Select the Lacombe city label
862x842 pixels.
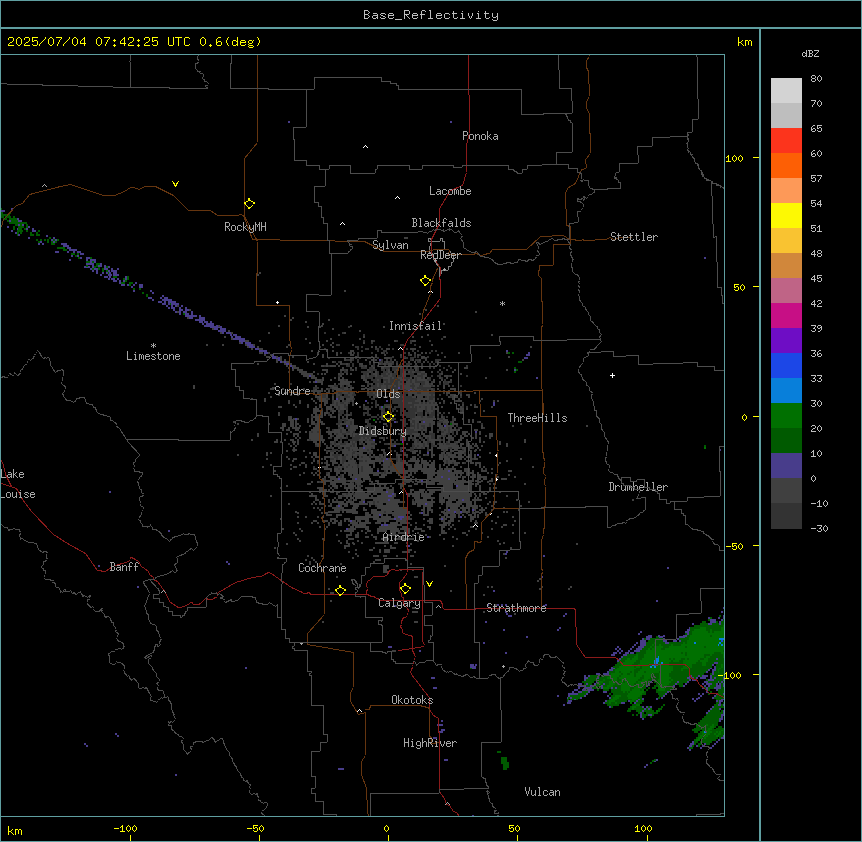pos(450,191)
